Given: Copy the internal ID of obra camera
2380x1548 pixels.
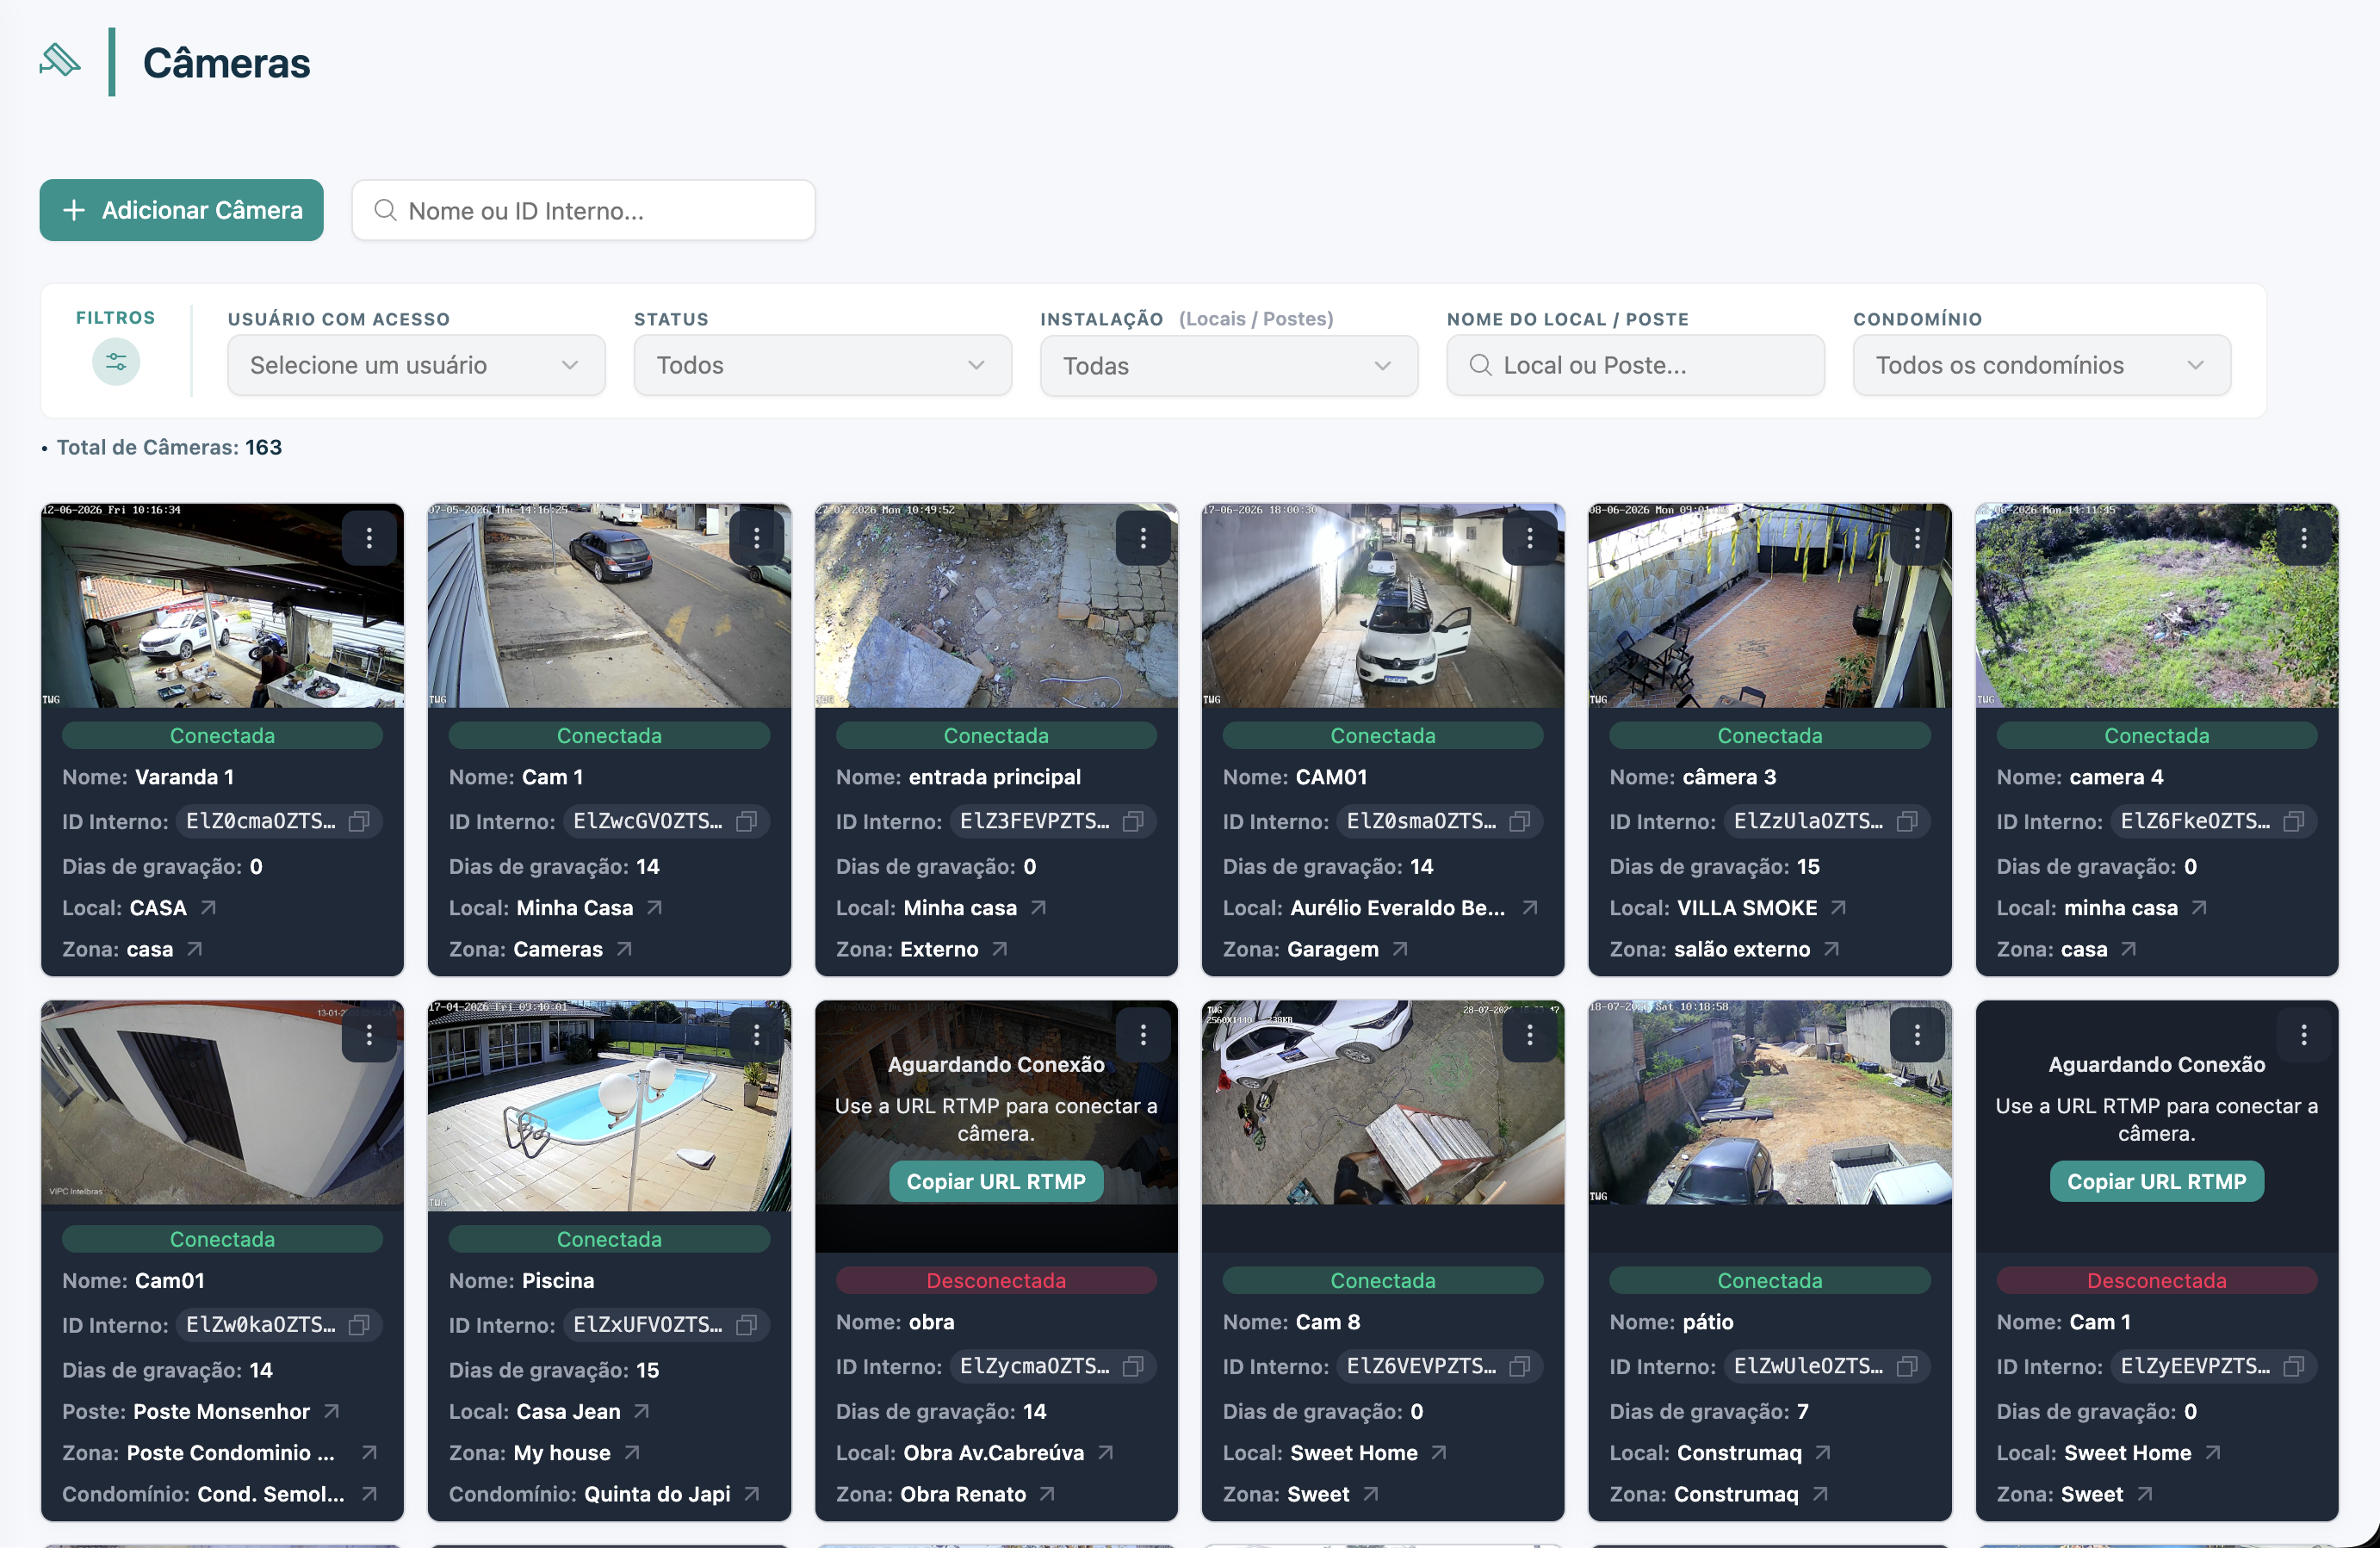Looking at the screenshot, I should tap(1133, 1366).
